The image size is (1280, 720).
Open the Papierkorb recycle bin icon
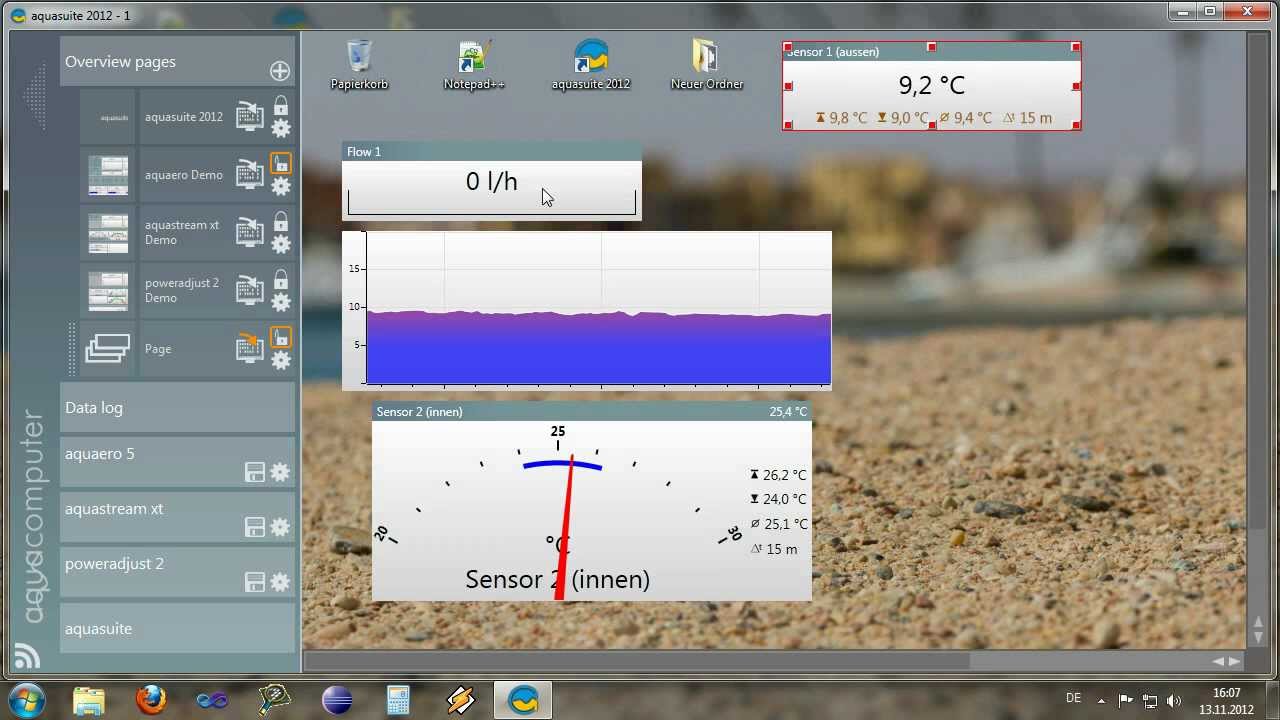click(359, 65)
